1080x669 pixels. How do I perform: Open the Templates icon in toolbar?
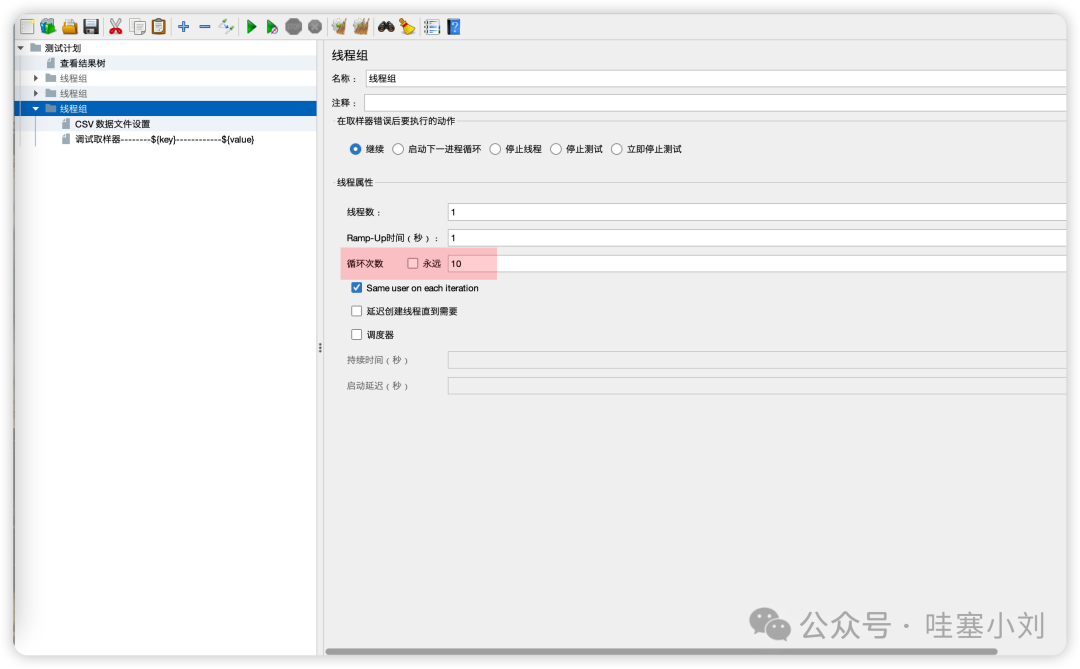point(48,27)
